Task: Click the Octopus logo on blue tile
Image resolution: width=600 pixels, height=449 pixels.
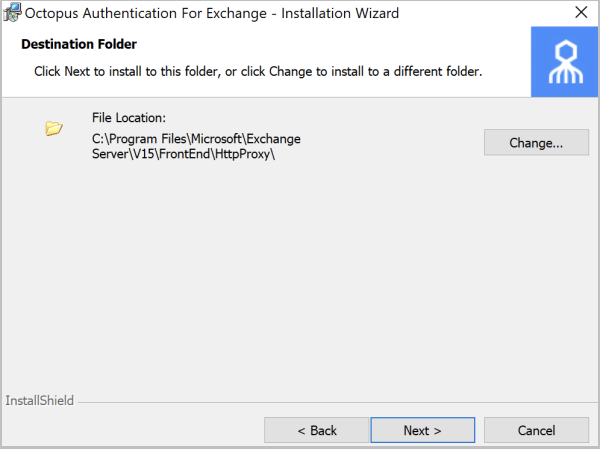Action: click(x=566, y=62)
